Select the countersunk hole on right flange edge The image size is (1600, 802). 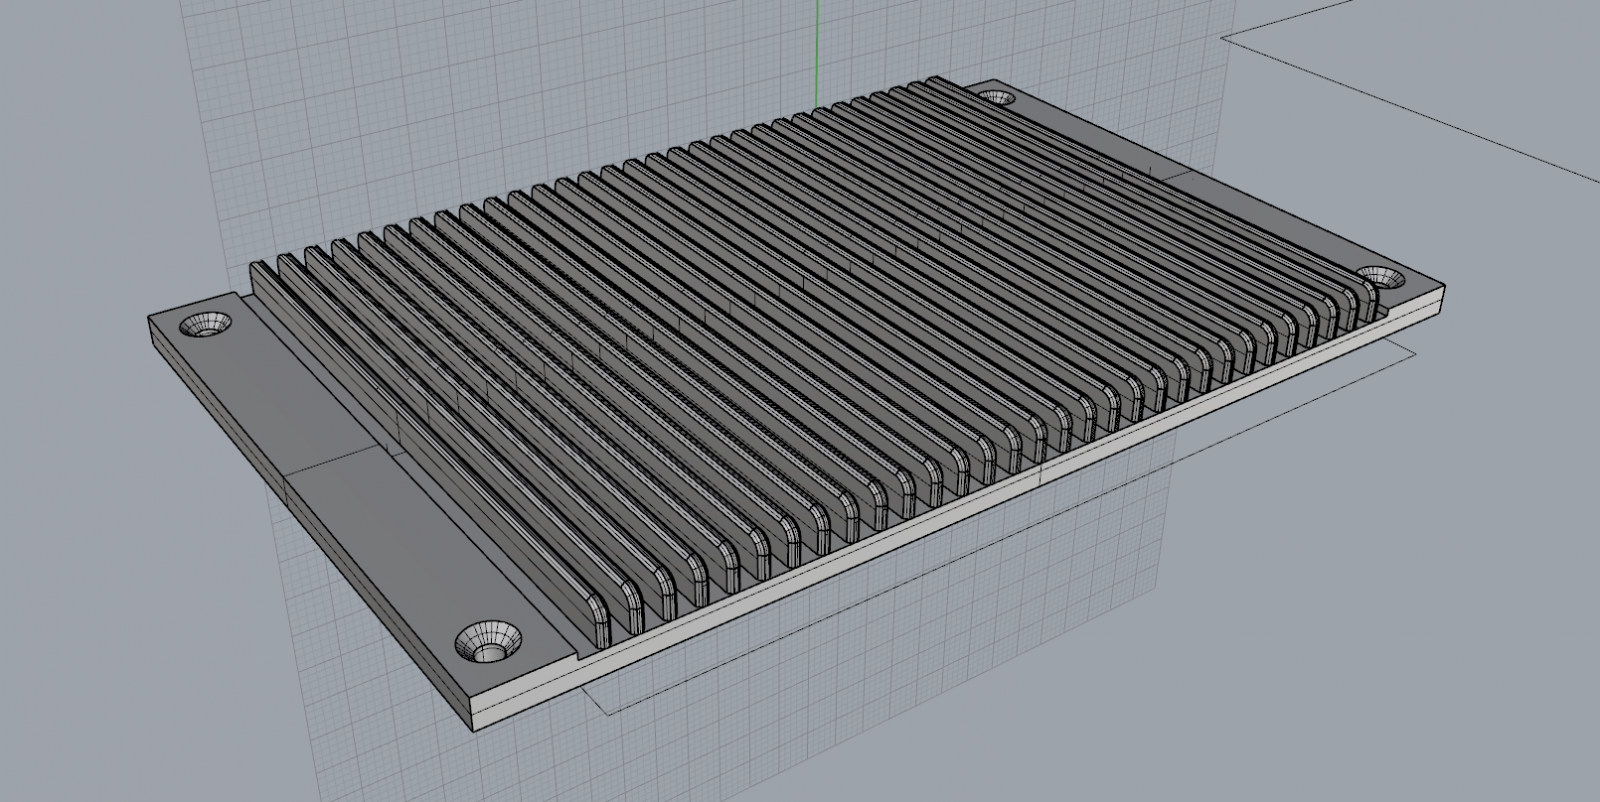pyautogui.click(x=1380, y=277)
